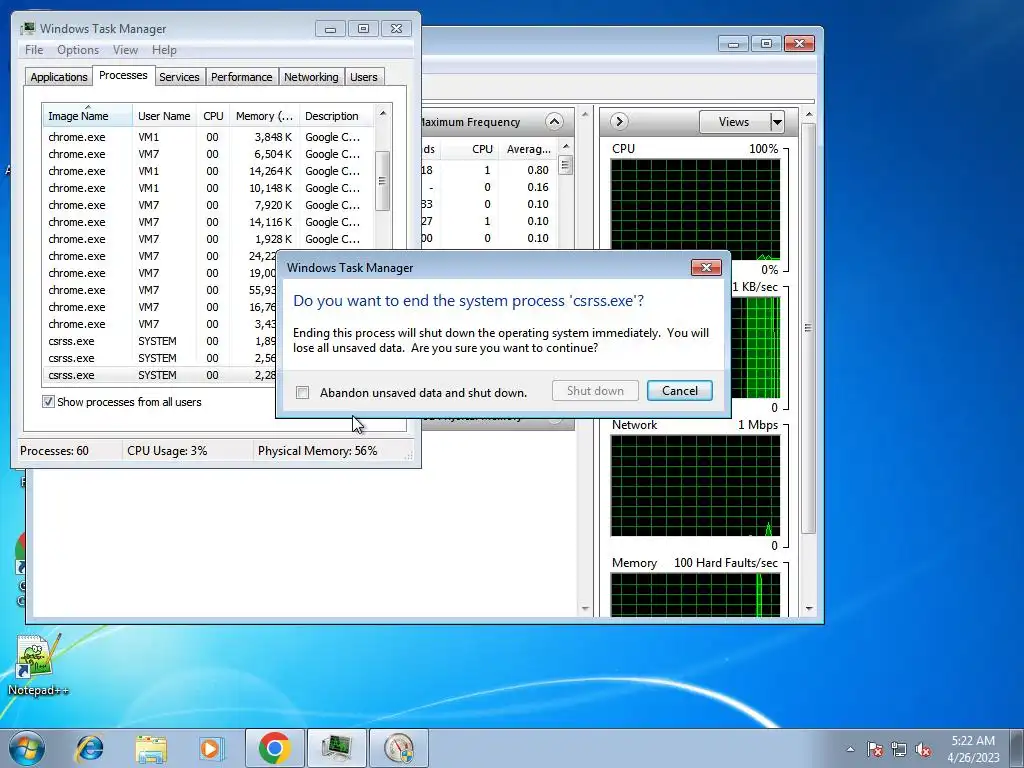Sort processes by User Name column
The width and height of the screenshot is (1024, 768).
pyautogui.click(x=164, y=116)
